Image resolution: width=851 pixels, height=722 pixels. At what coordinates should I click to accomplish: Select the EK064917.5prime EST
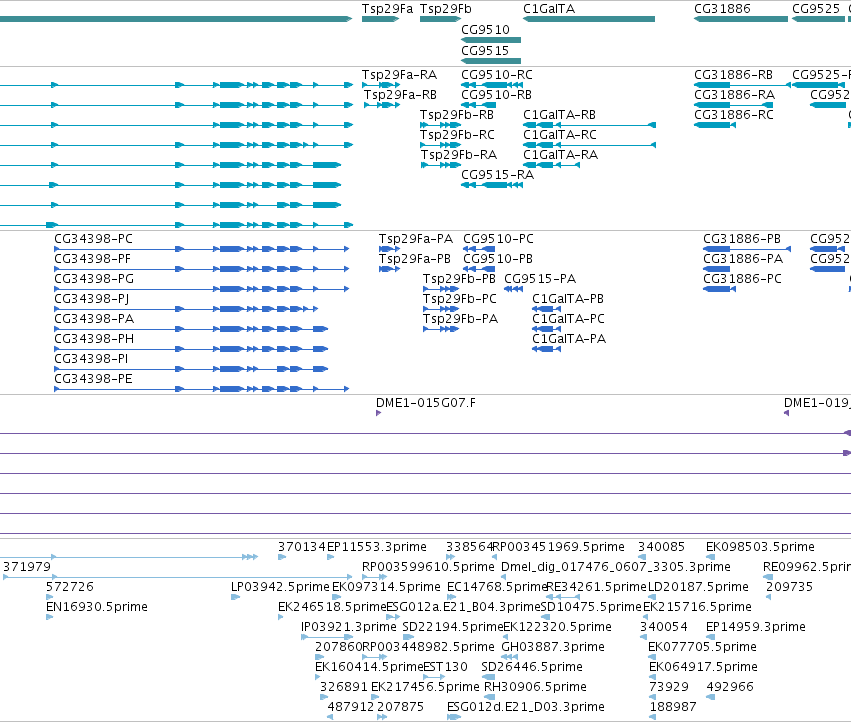tap(653, 677)
